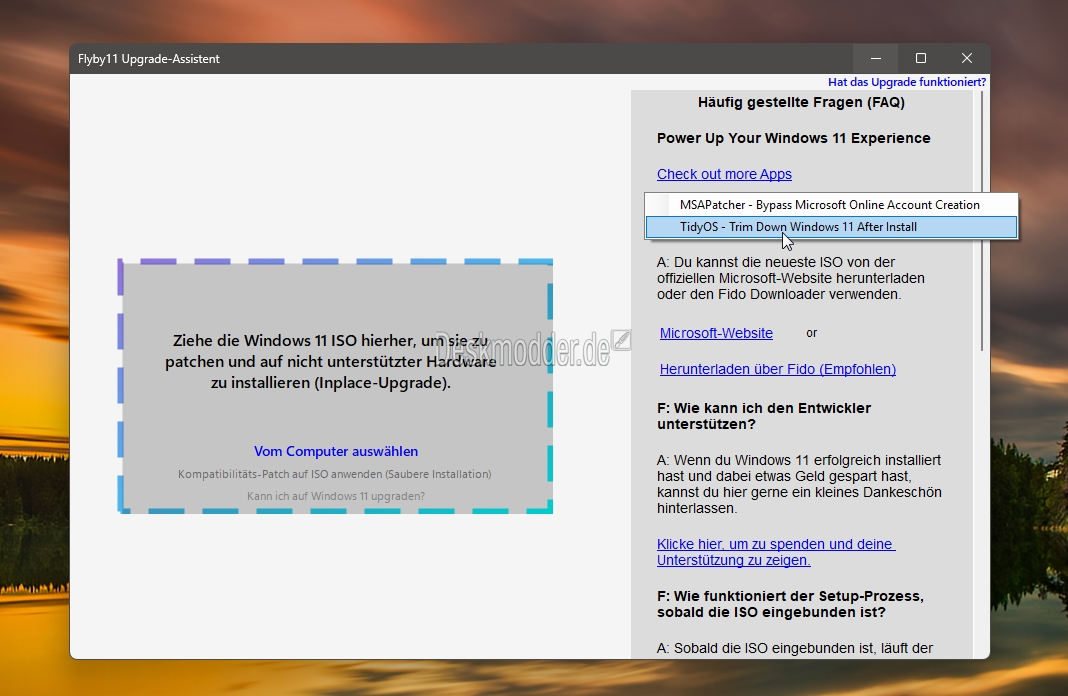Click question 'Wie funktioniert der Setup-Prozess'
Image resolution: width=1068 pixels, height=696 pixels.
(x=790, y=604)
